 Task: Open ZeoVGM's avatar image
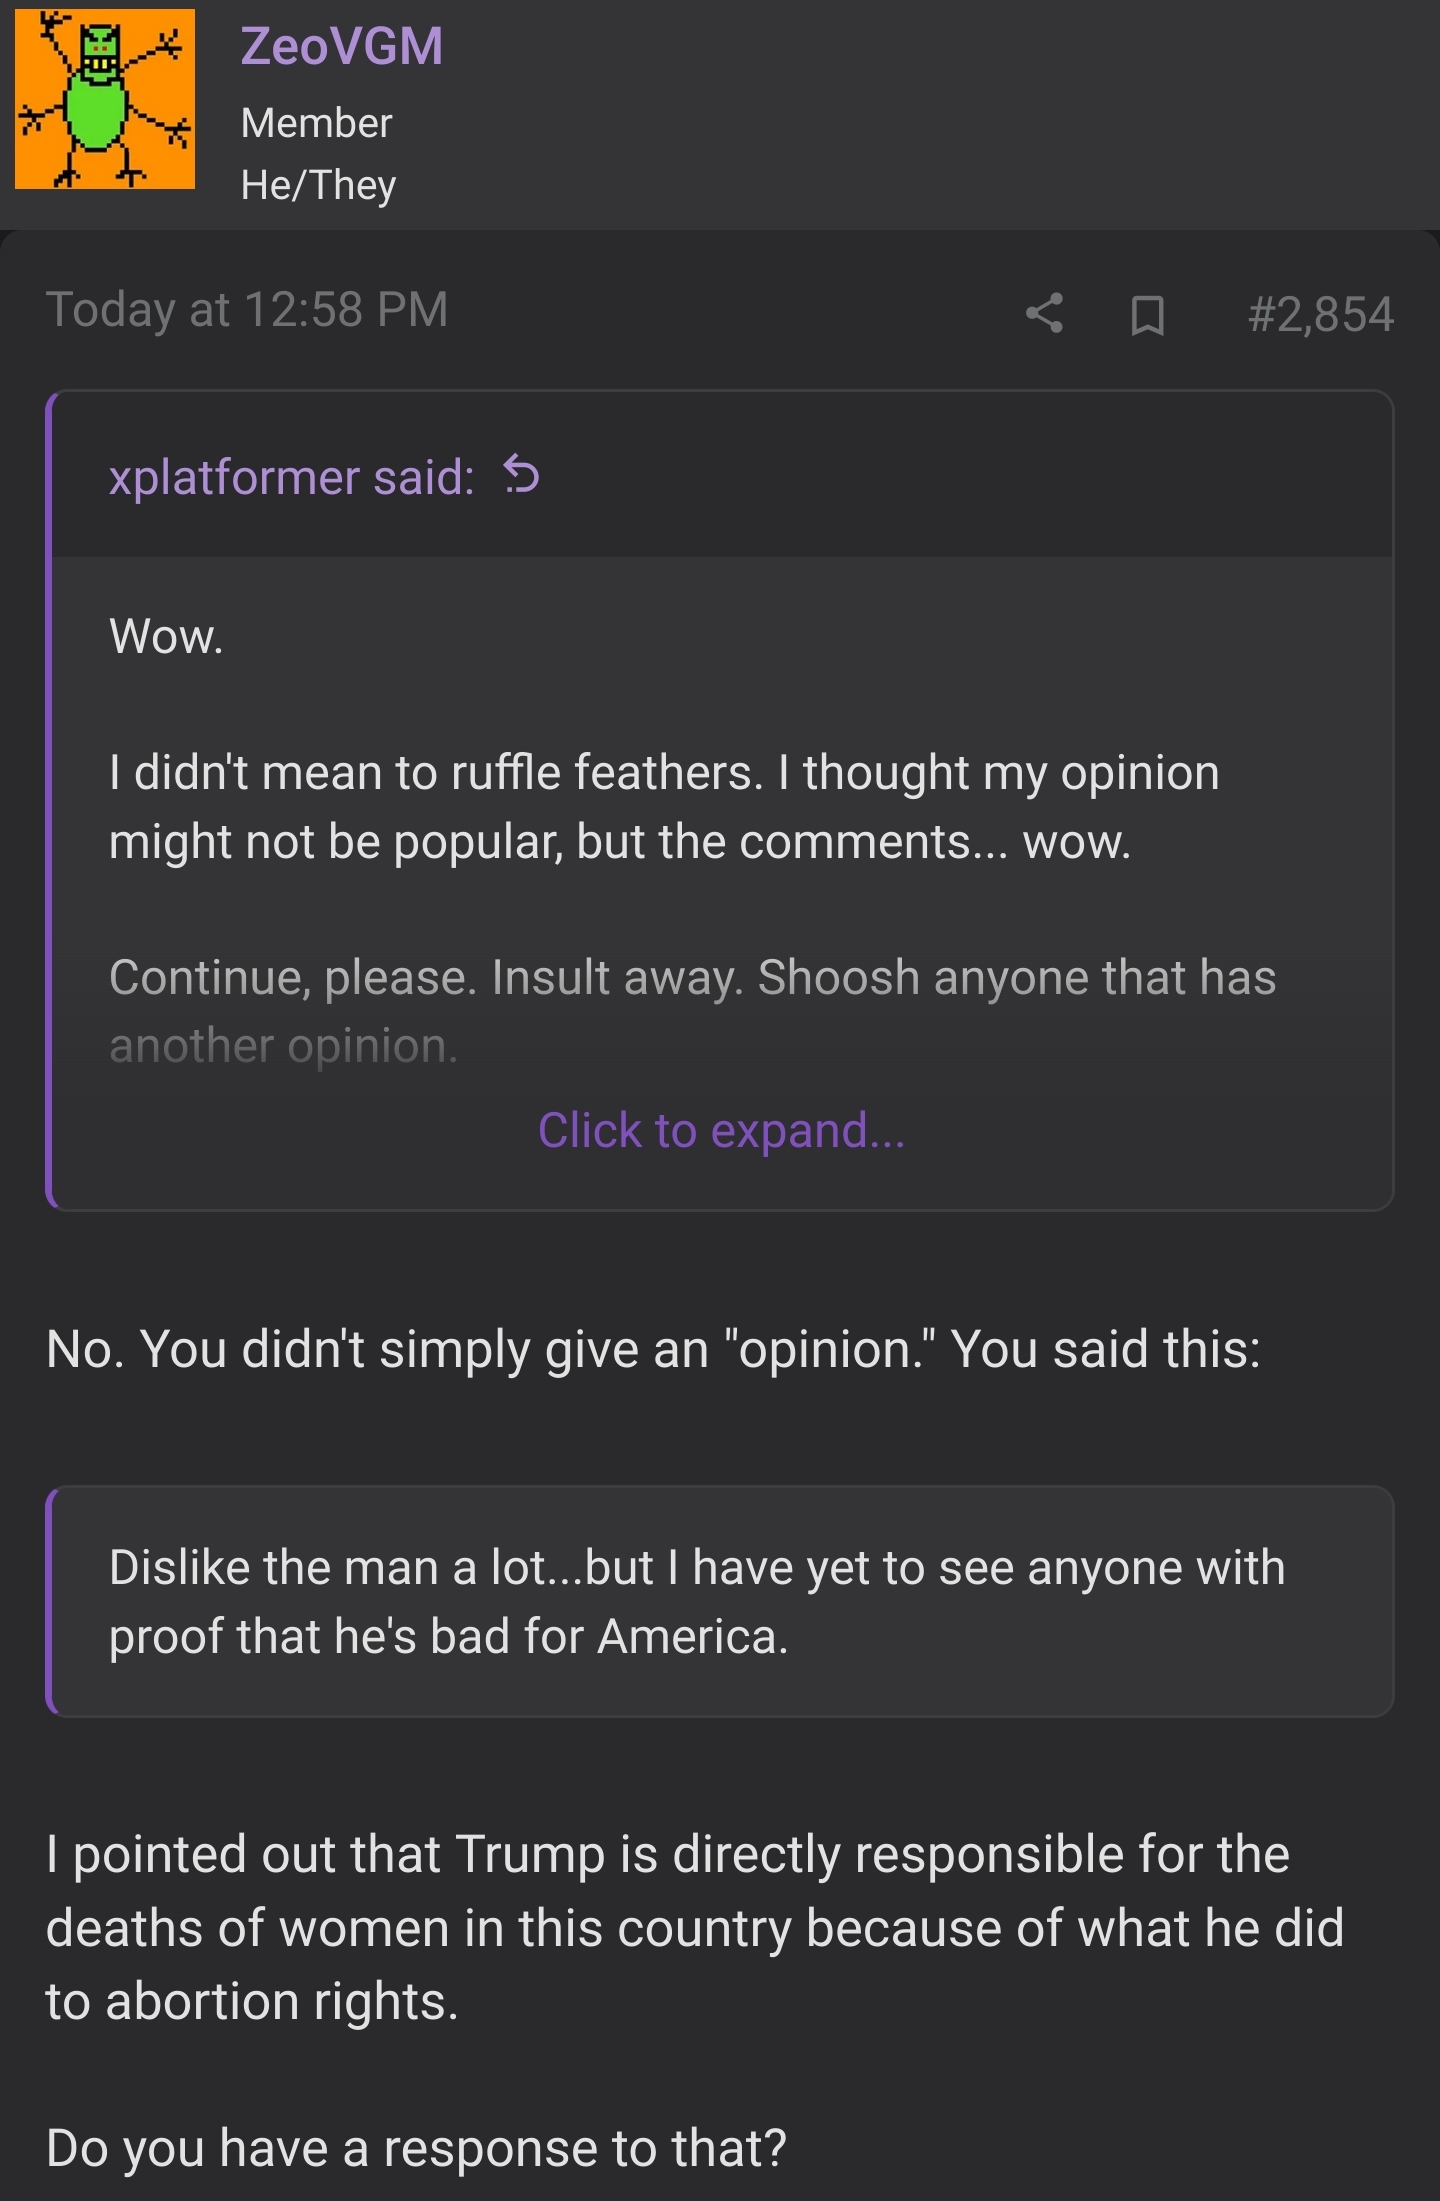pos(105,99)
